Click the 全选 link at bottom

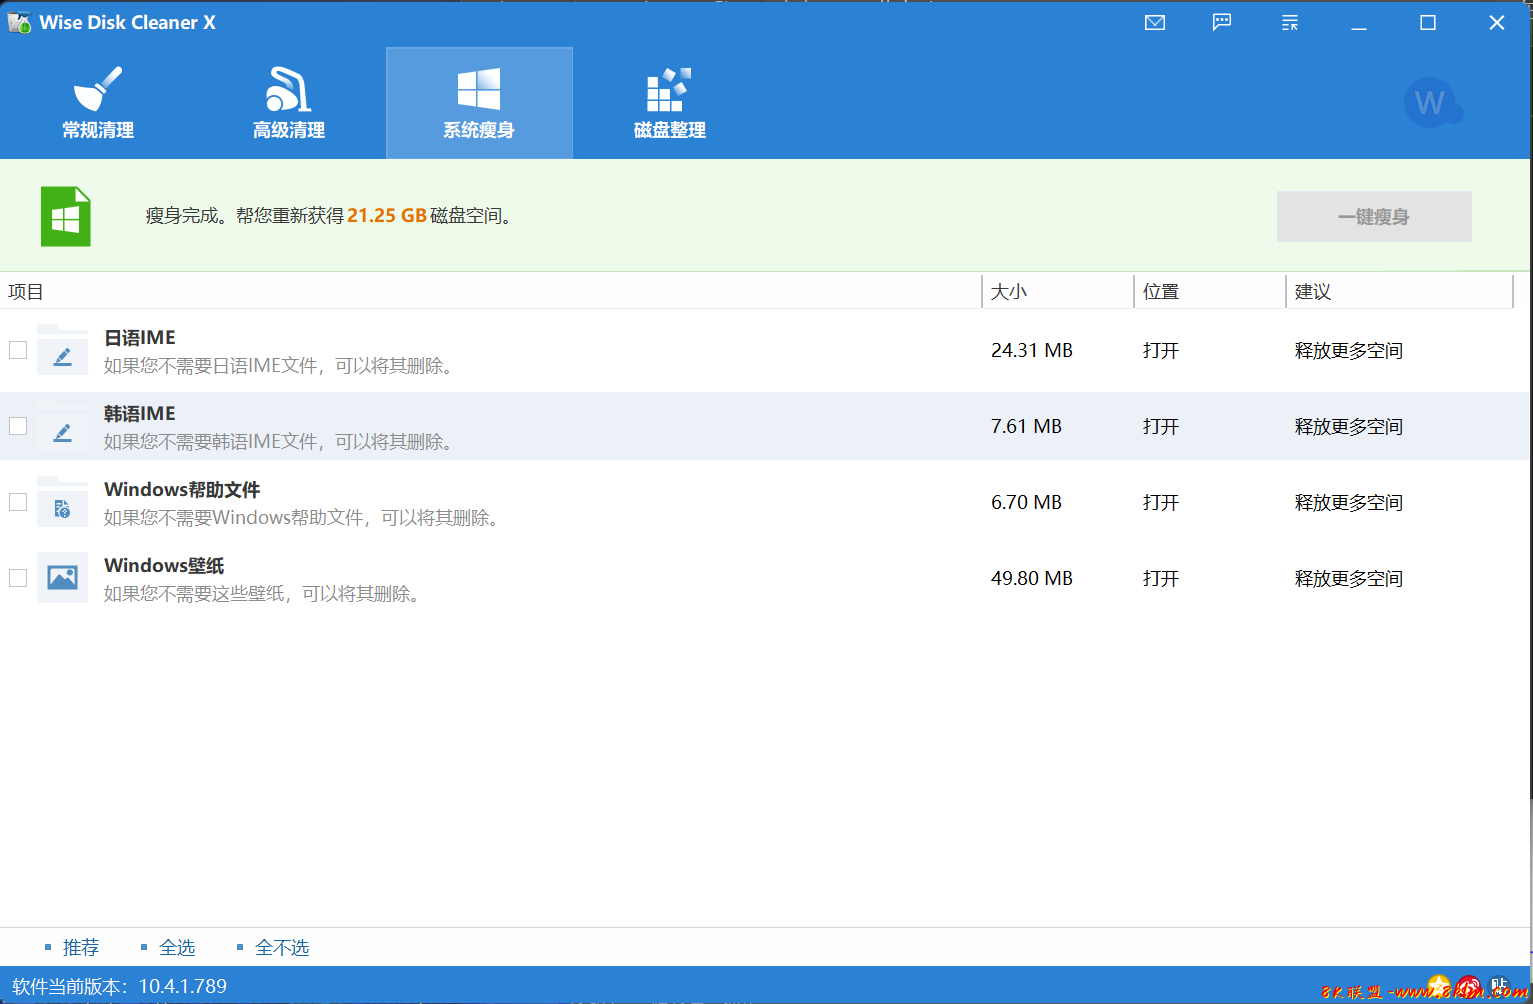click(177, 947)
